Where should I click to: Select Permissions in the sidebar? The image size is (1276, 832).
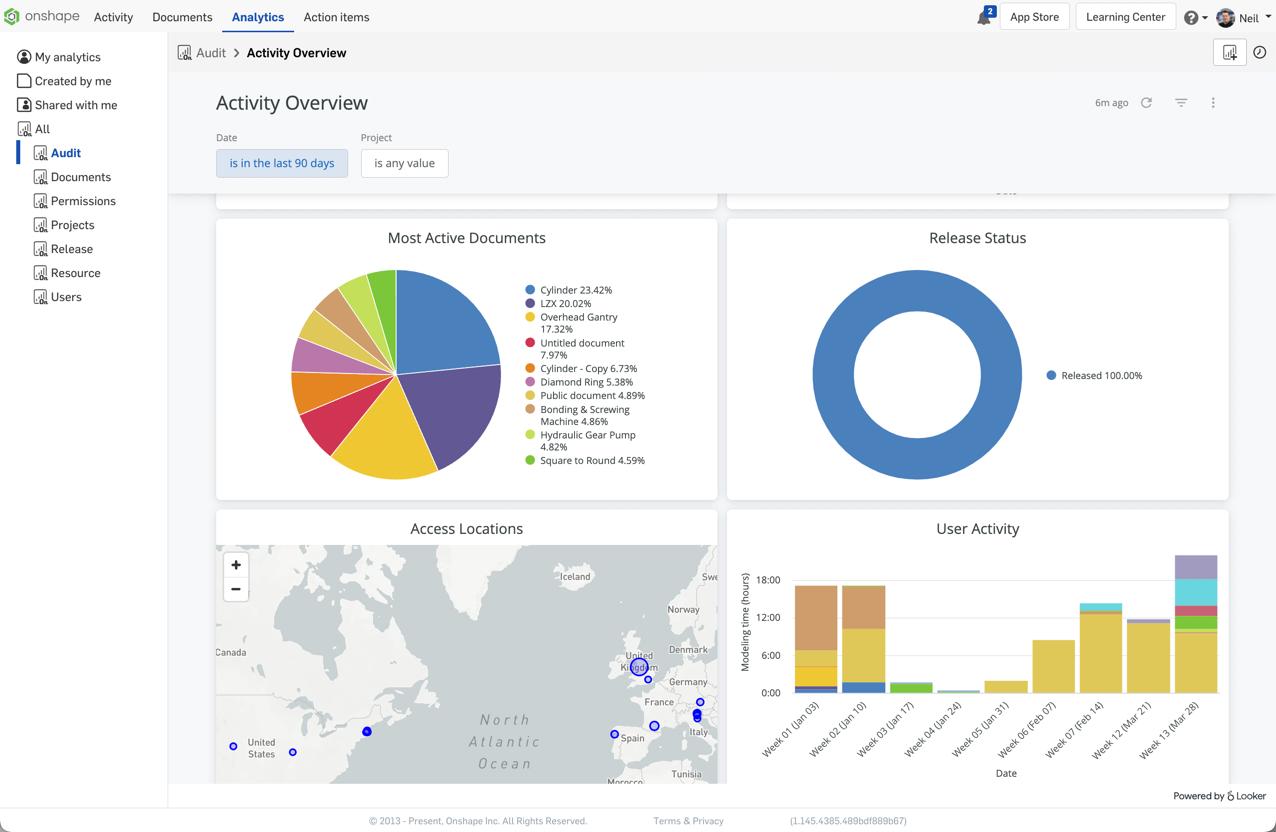tap(83, 201)
